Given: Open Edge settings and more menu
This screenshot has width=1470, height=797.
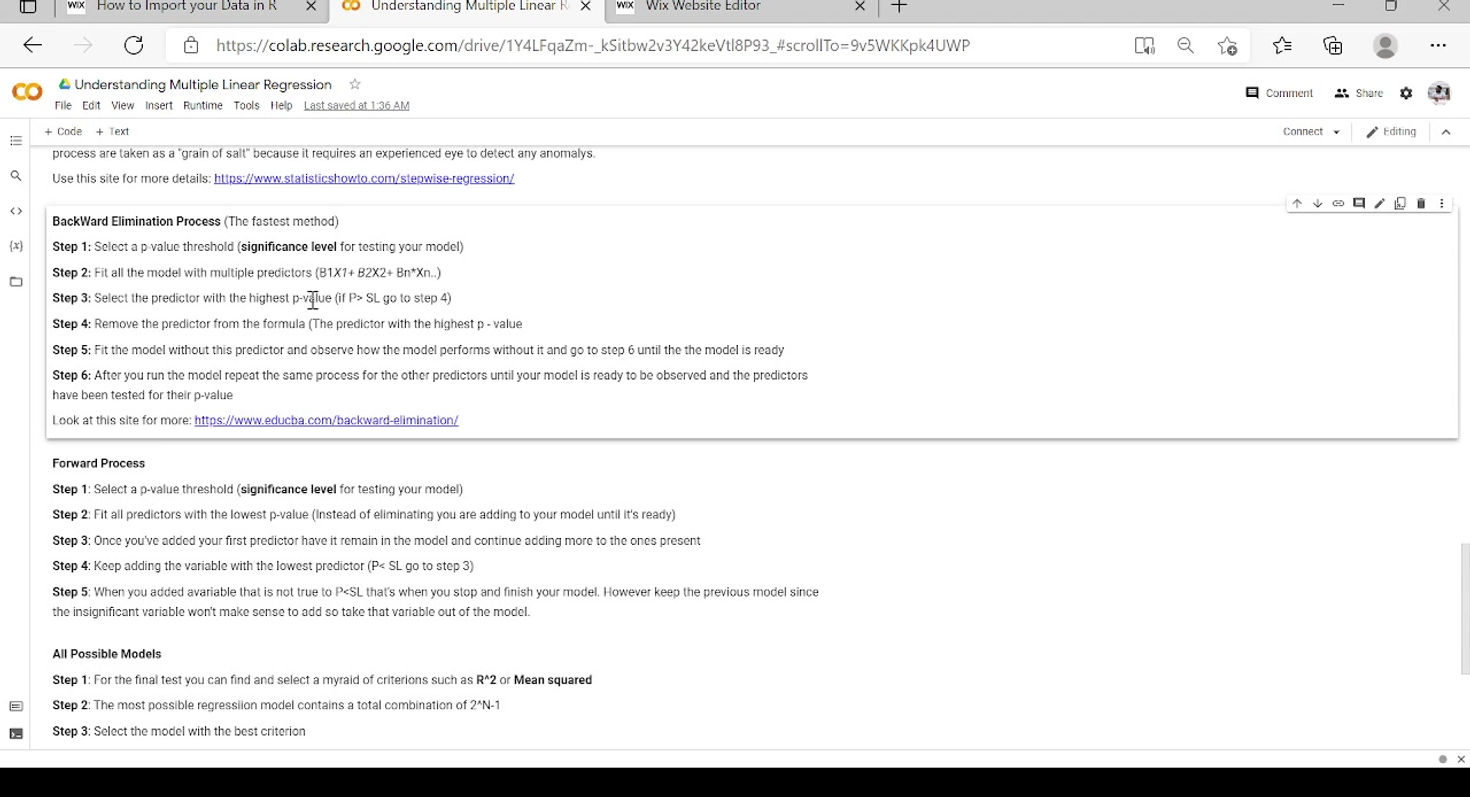Looking at the screenshot, I should [1438, 45].
